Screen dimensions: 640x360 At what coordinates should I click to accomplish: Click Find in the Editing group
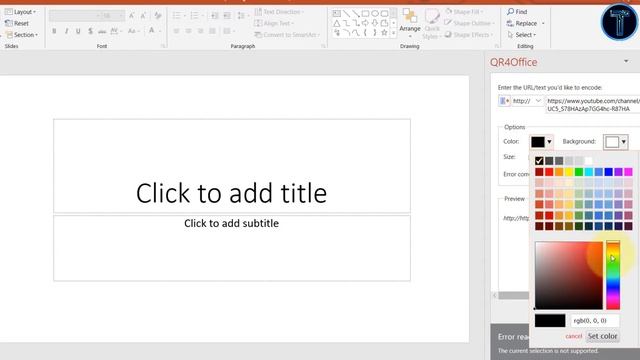coord(518,12)
